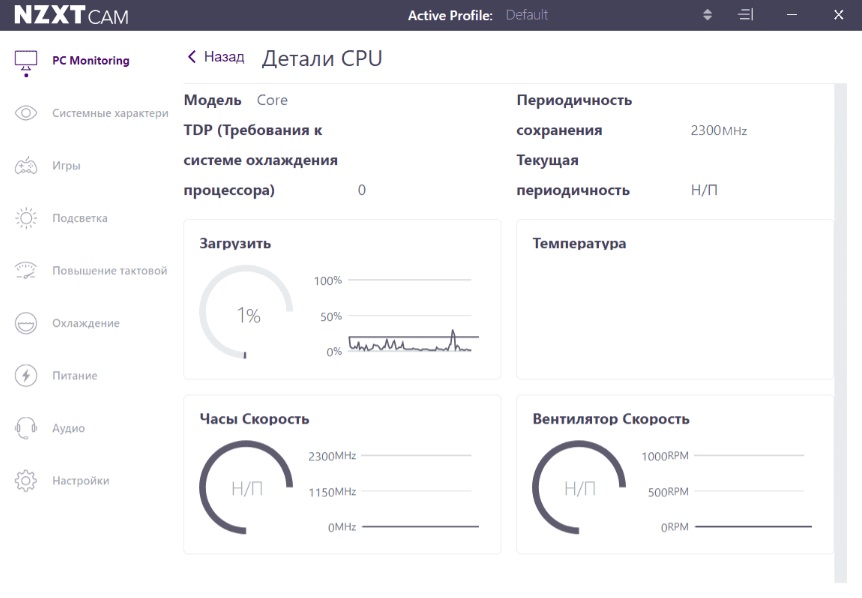
Task: Open Аудио with the headset icon
Action: (26, 428)
